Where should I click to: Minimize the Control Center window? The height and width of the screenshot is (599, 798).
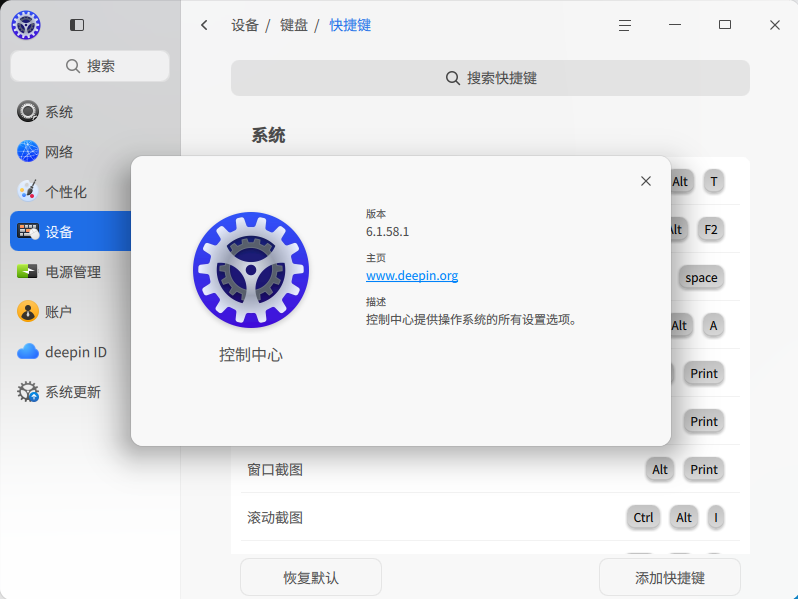pos(675,25)
